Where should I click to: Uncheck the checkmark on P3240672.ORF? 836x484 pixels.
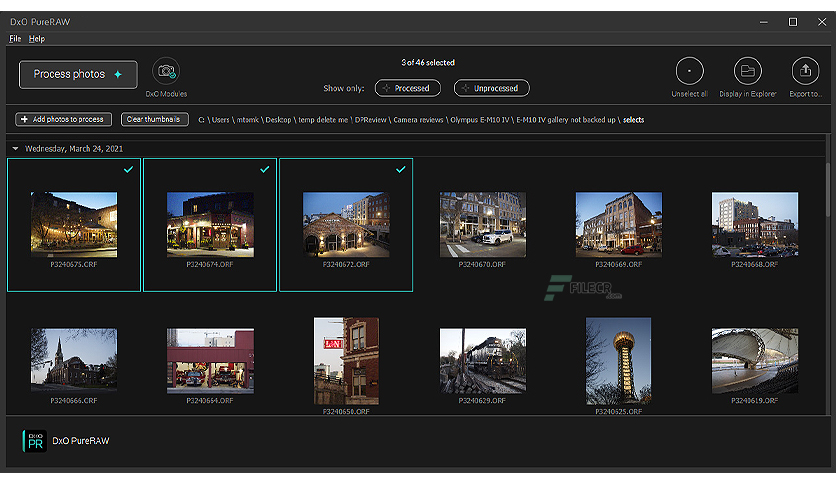point(400,170)
